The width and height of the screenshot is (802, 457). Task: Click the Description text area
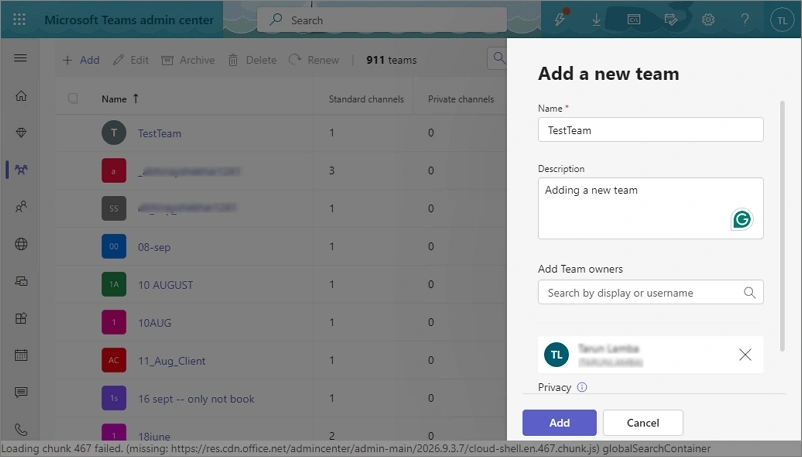(x=651, y=208)
